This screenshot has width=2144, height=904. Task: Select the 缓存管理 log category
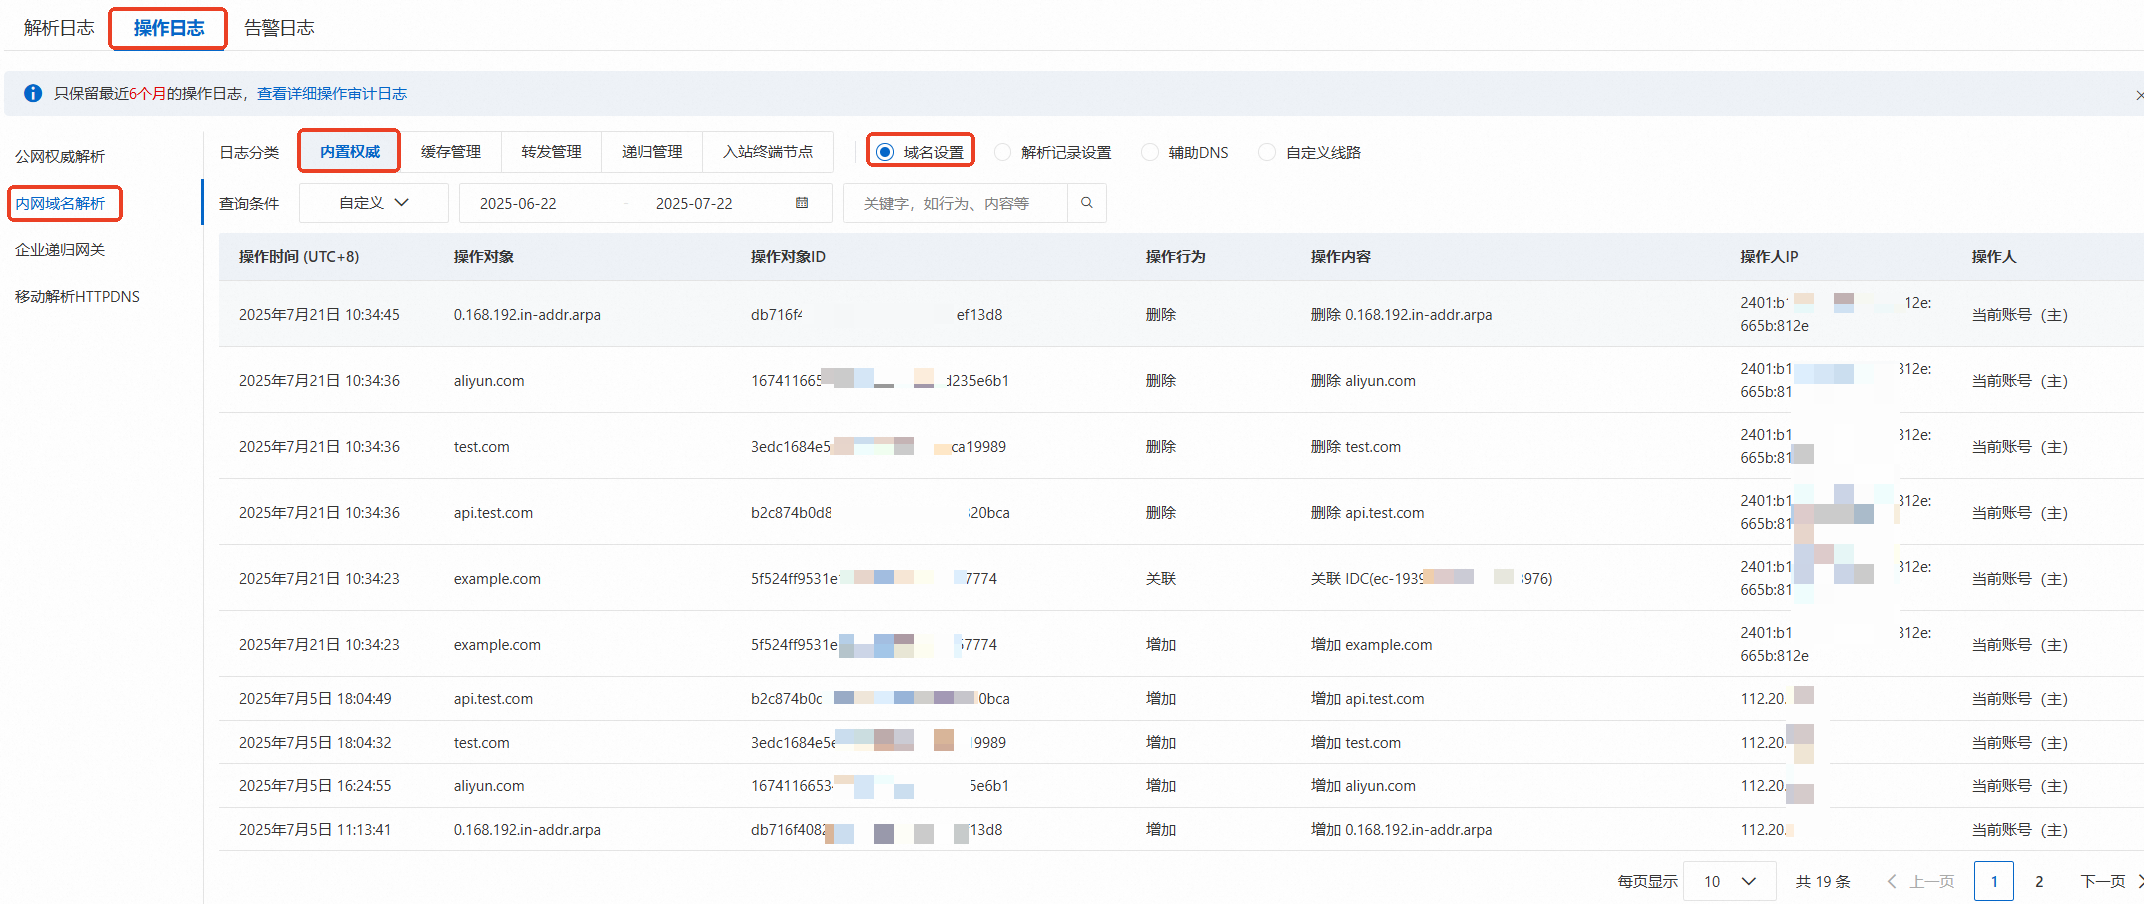click(x=451, y=152)
